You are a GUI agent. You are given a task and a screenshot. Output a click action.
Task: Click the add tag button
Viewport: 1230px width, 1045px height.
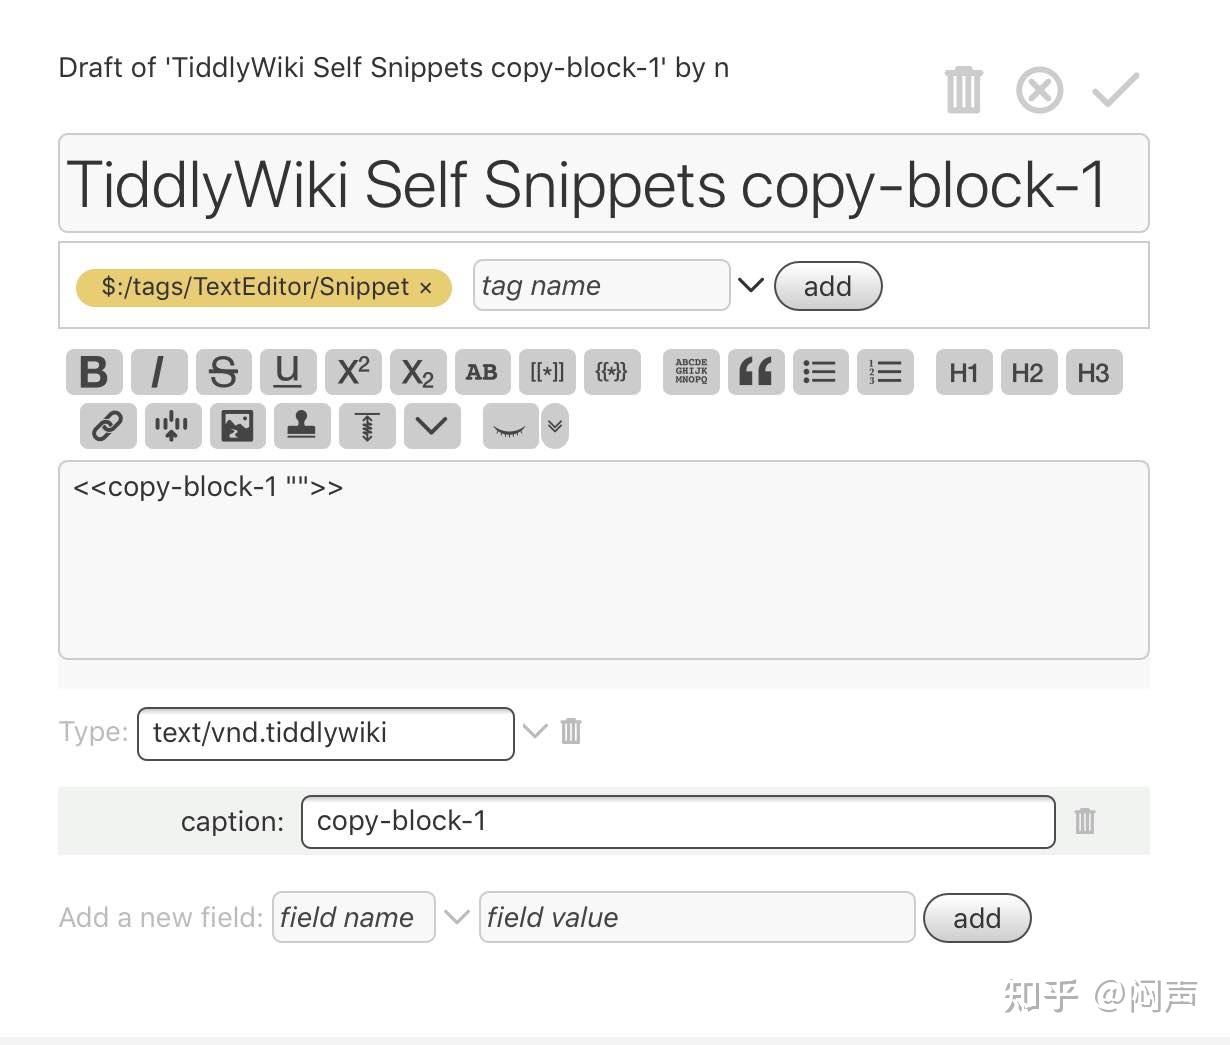pos(827,287)
